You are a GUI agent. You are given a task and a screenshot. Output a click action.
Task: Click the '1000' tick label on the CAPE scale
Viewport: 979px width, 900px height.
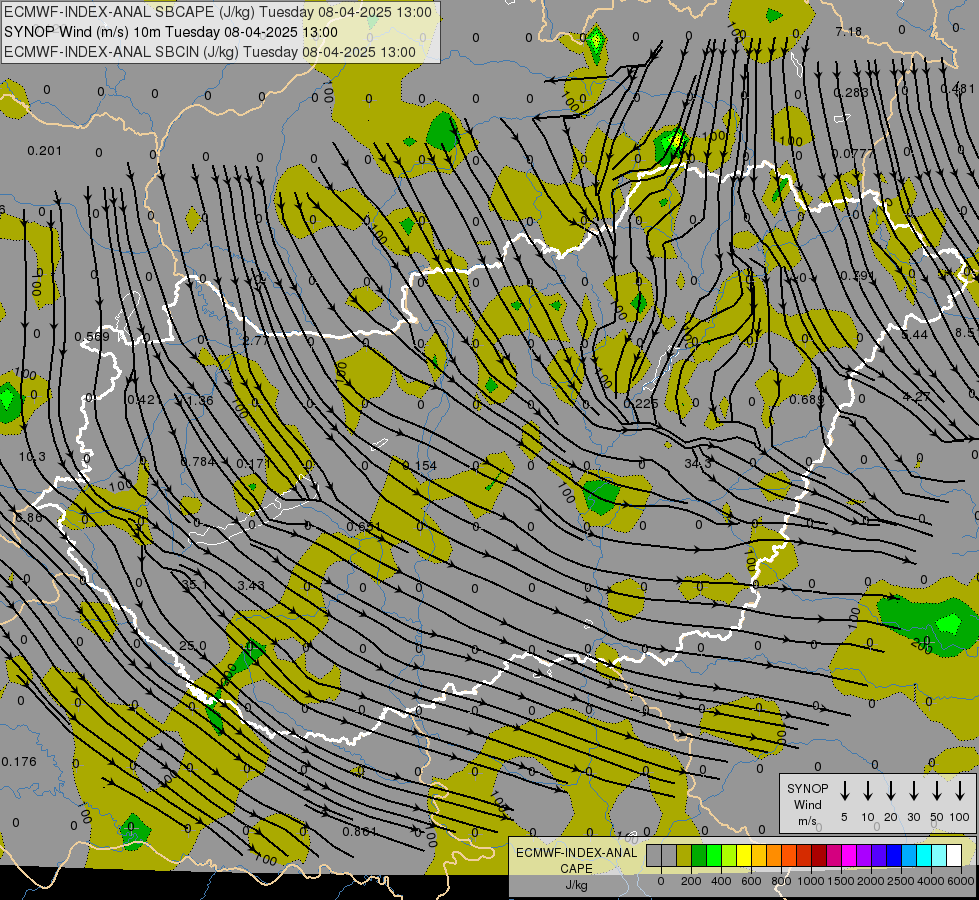(811, 881)
